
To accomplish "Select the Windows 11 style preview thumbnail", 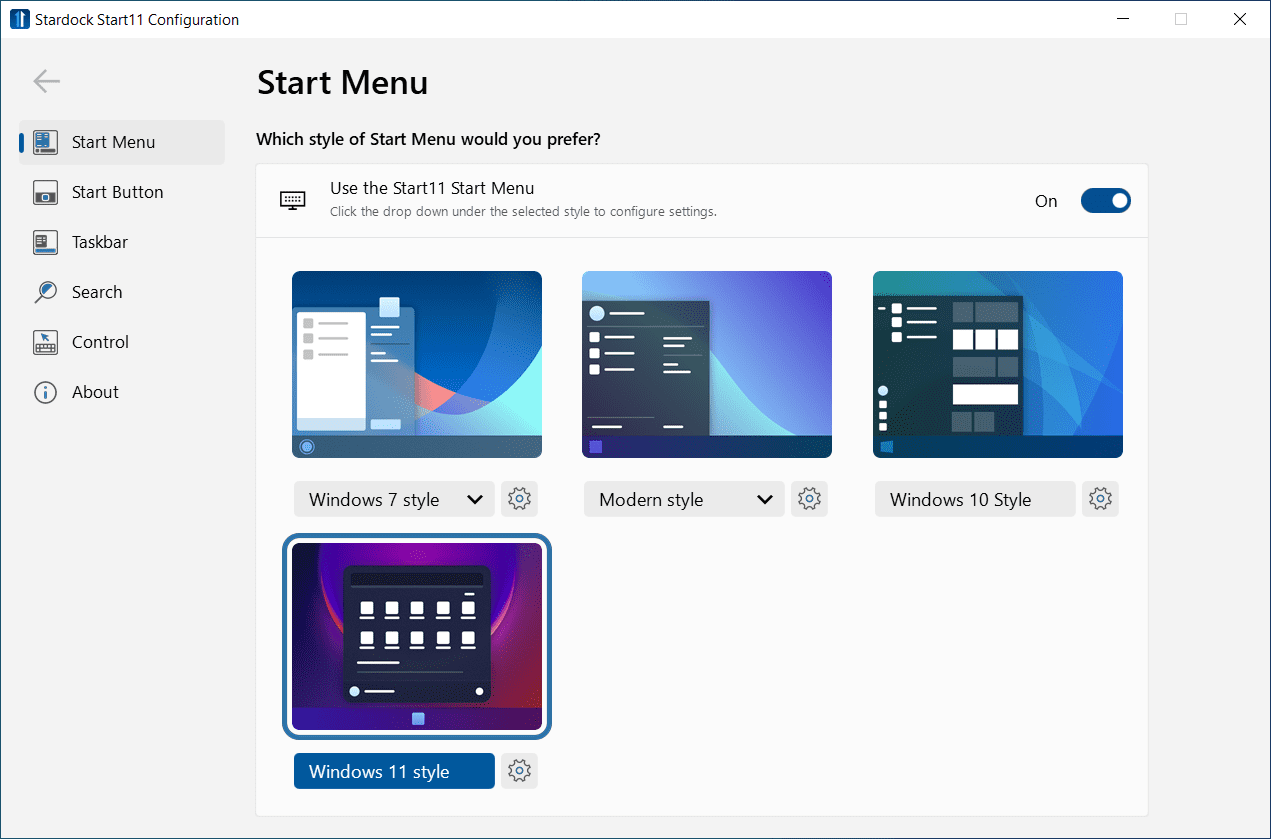I will pyautogui.click(x=417, y=636).
